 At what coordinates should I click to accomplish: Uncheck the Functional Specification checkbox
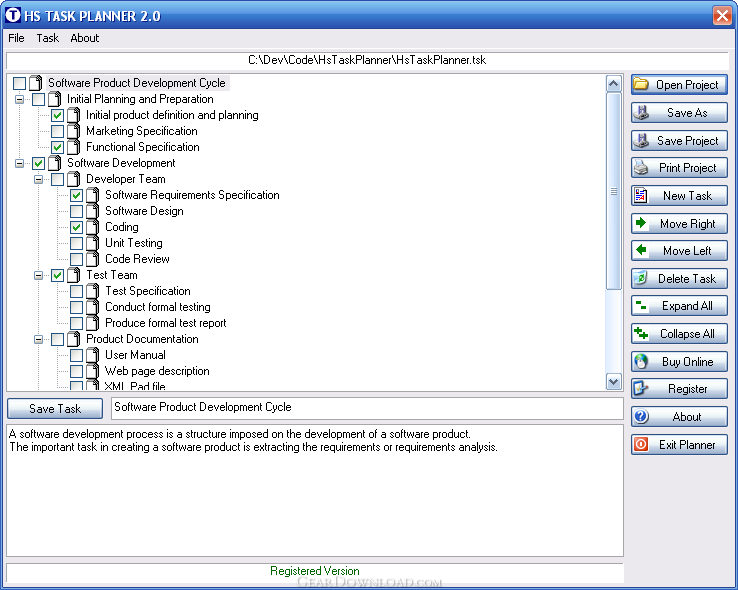[57, 147]
